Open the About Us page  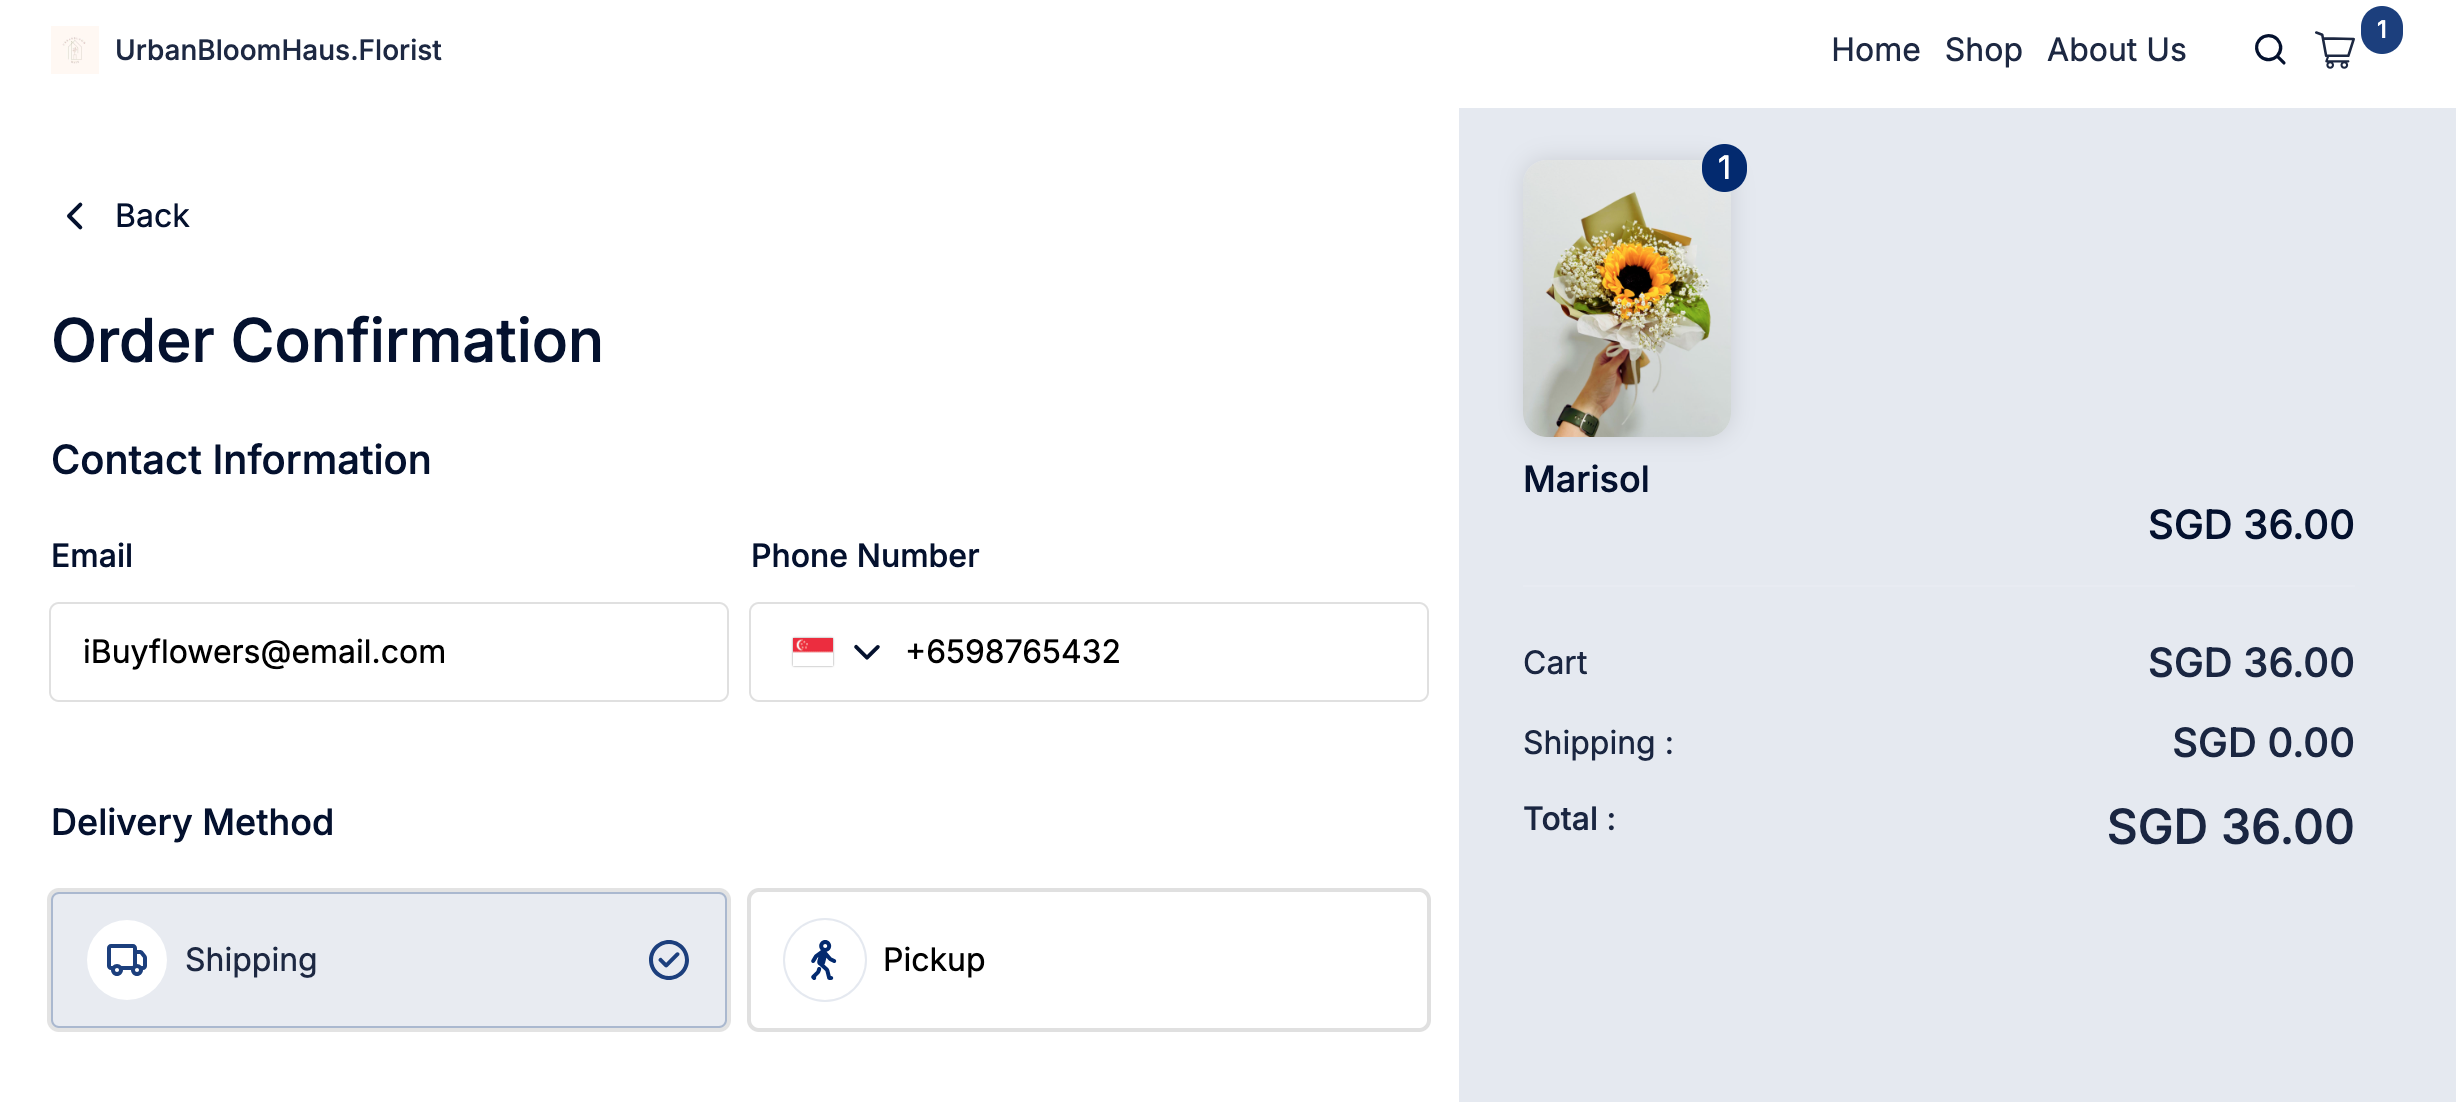coord(2116,49)
